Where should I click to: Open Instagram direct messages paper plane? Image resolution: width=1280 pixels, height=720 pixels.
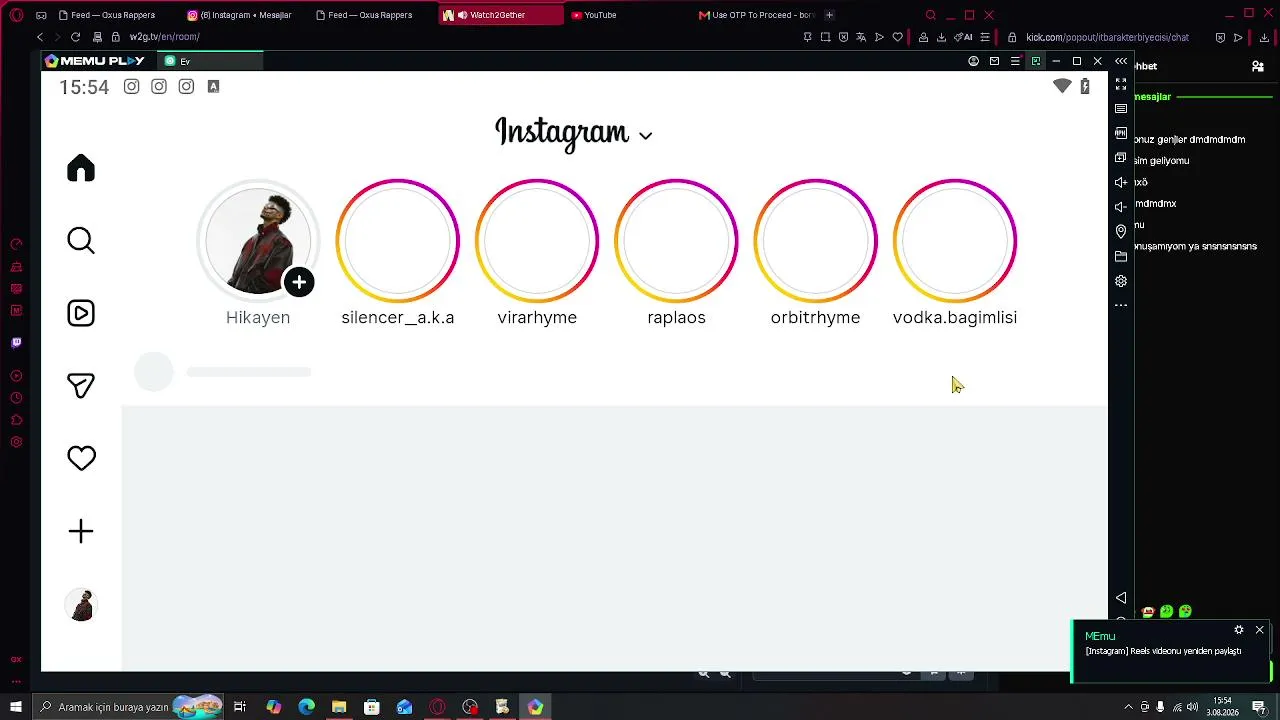(x=81, y=386)
